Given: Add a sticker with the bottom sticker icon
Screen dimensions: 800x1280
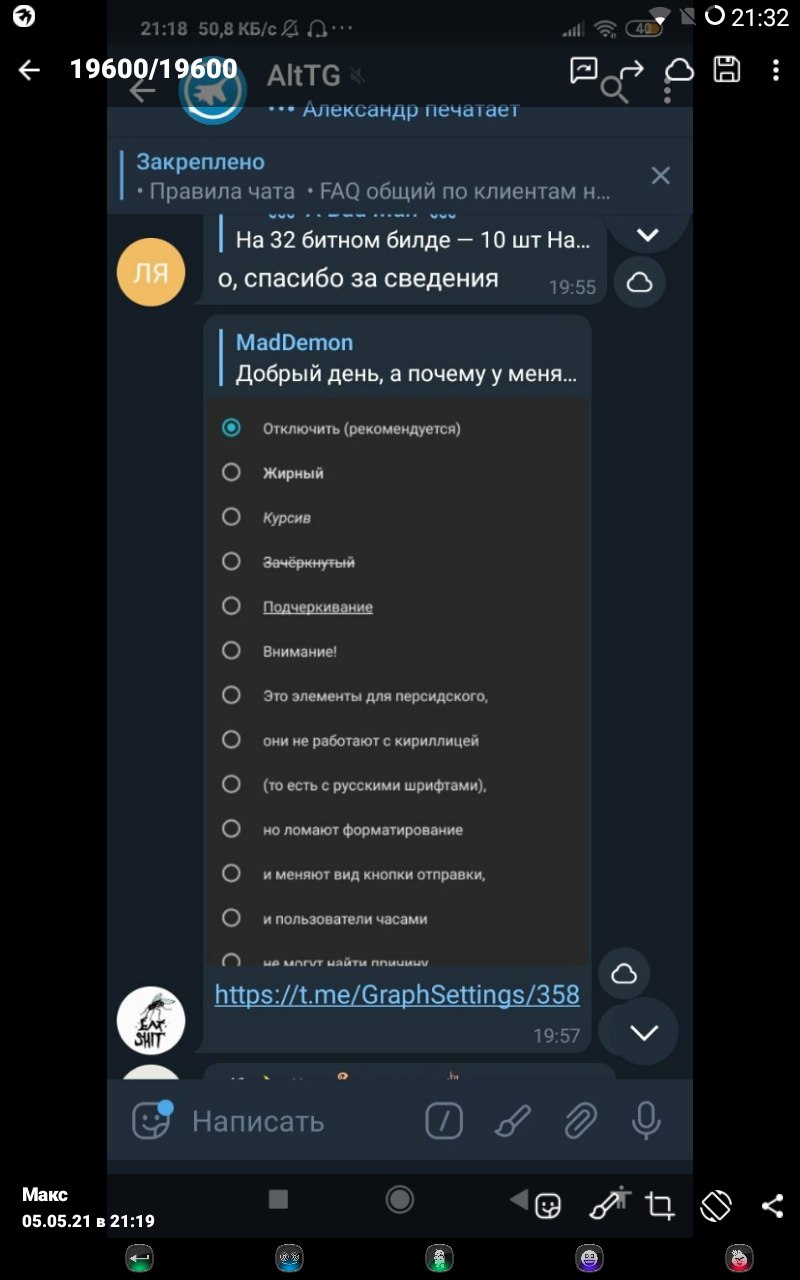Looking at the screenshot, I should tap(548, 1205).
